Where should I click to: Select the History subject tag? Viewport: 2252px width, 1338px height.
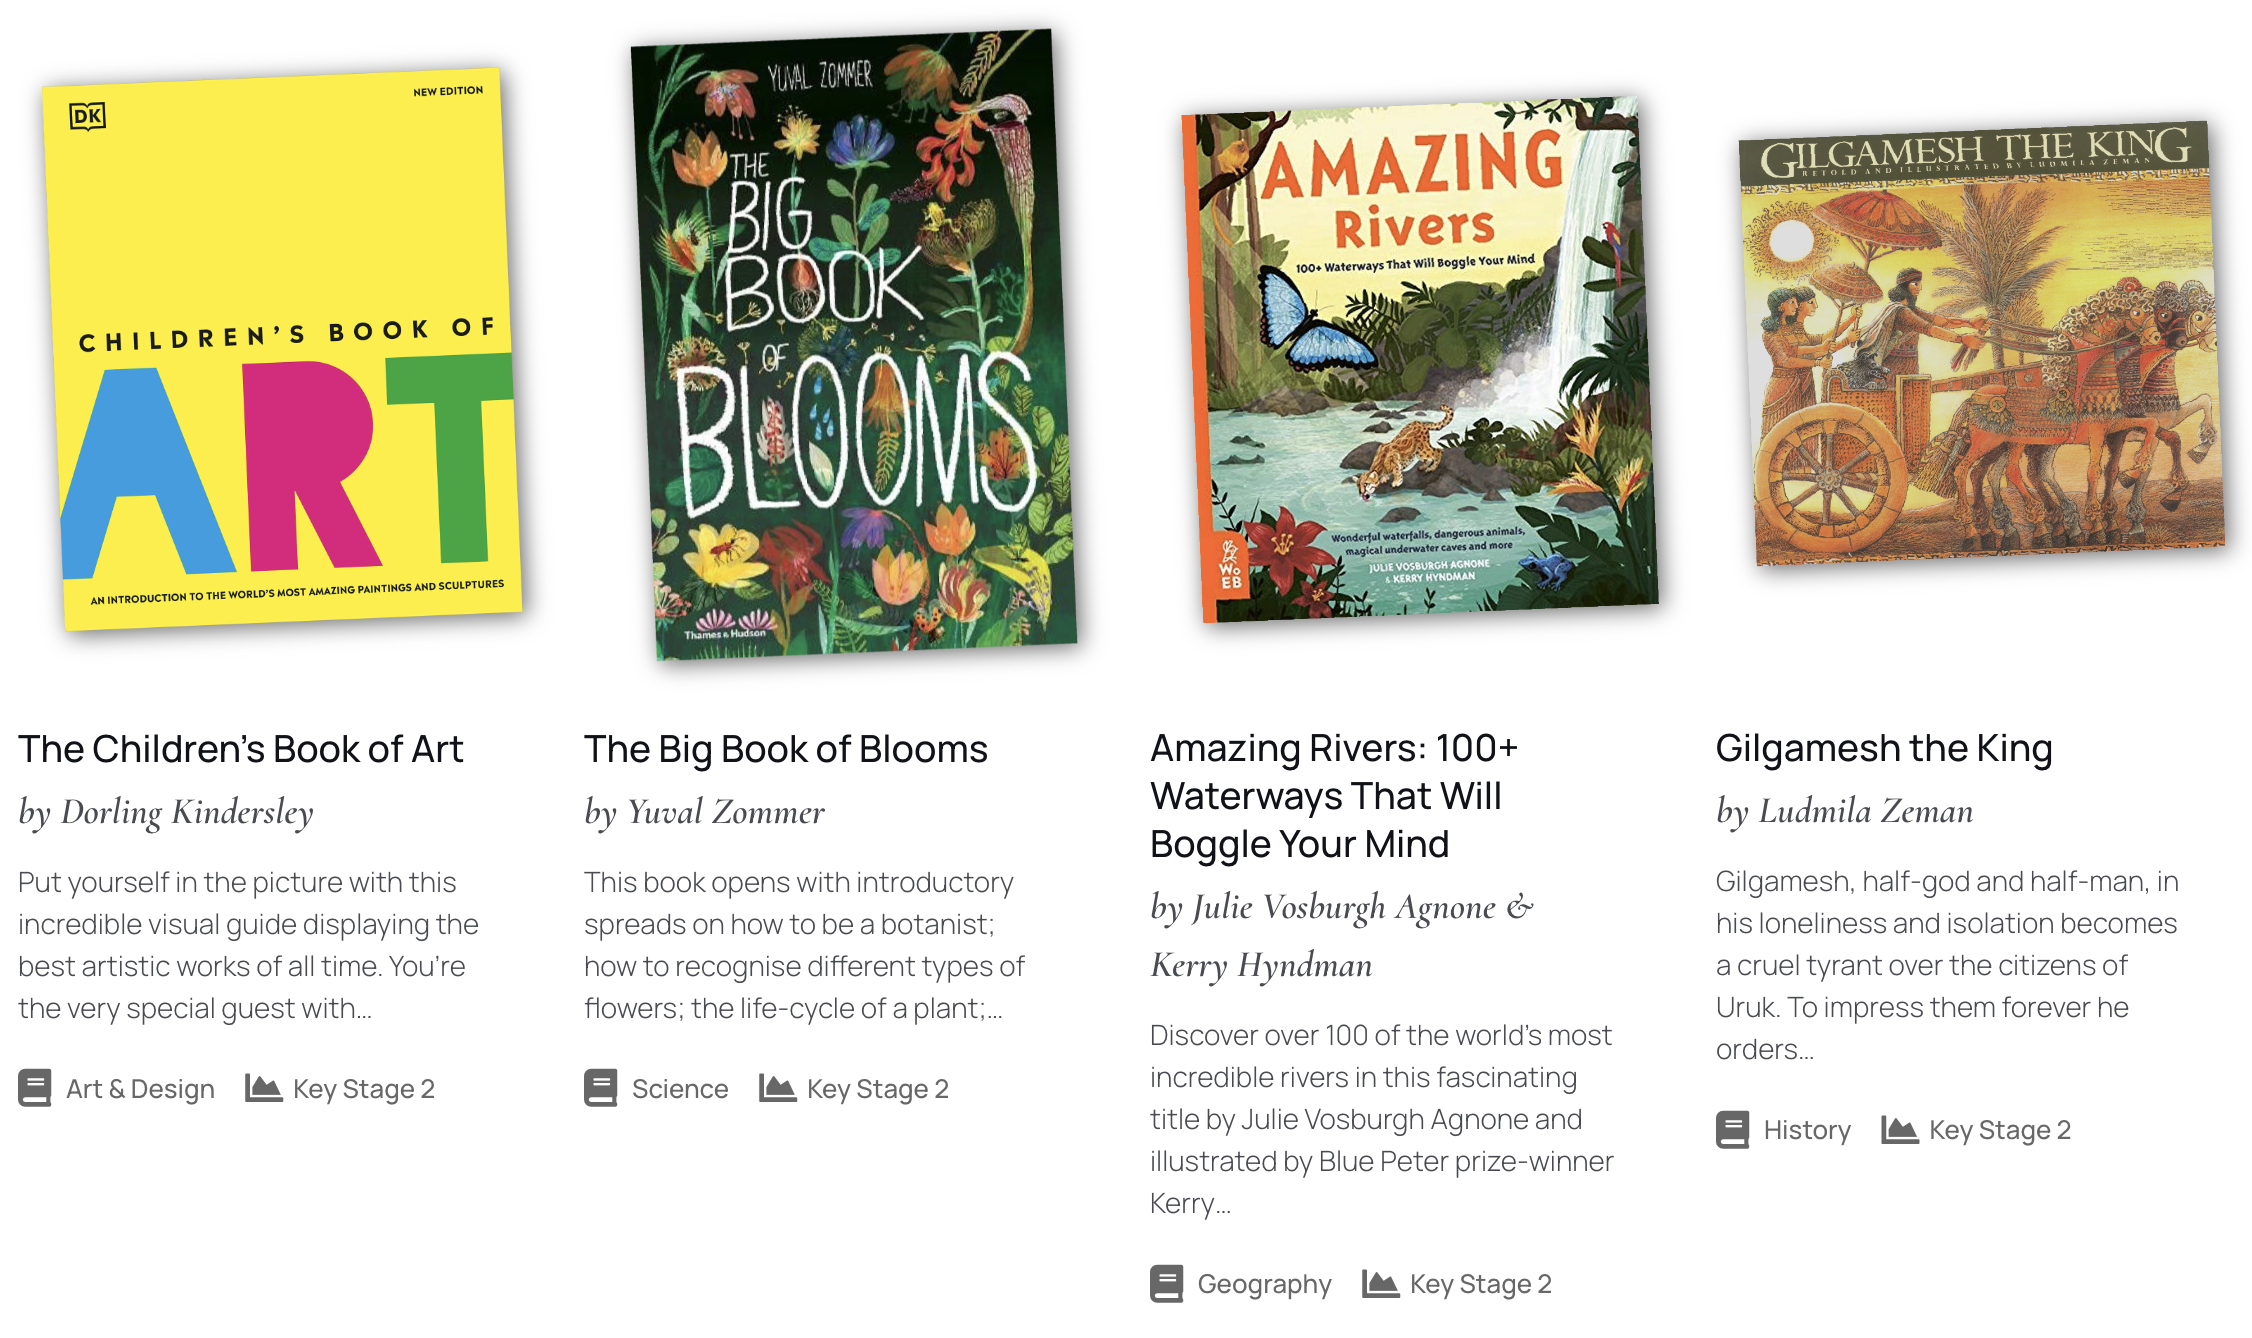[1807, 1130]
